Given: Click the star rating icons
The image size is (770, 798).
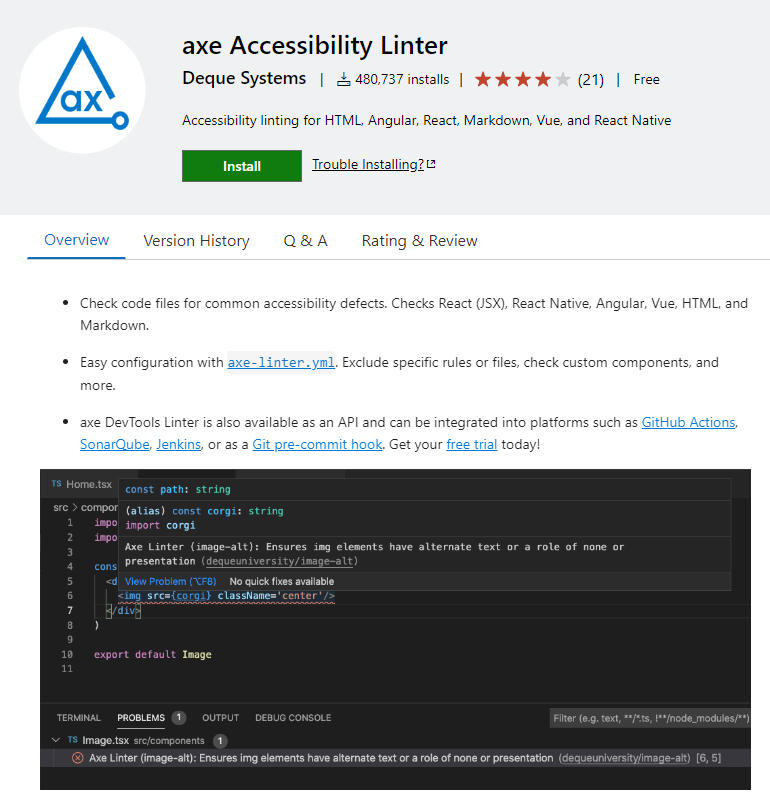Looking at the screenshot, I should coord(522,79).
